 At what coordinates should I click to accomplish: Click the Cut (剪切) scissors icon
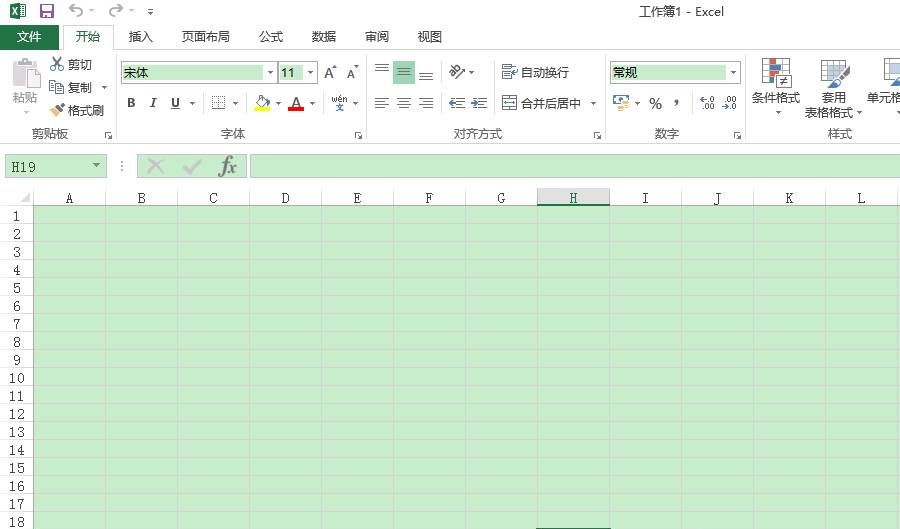pyautogui.click(x=58, y=65)
